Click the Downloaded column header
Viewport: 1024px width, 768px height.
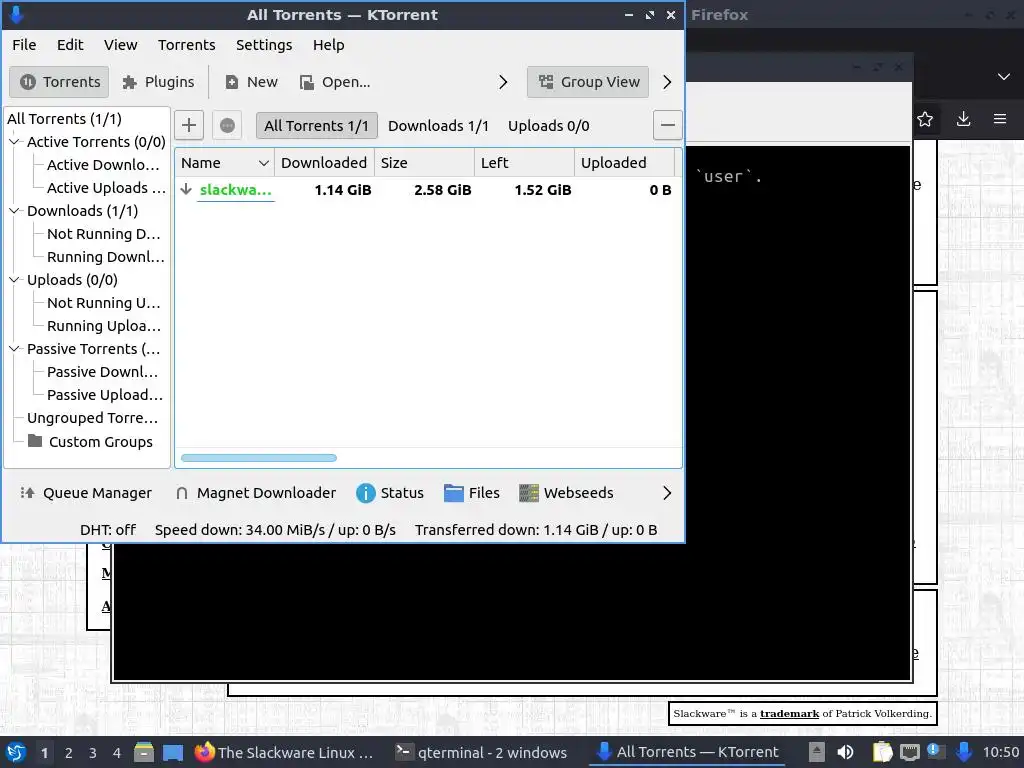pyautogui.click(x=324, y=163)
